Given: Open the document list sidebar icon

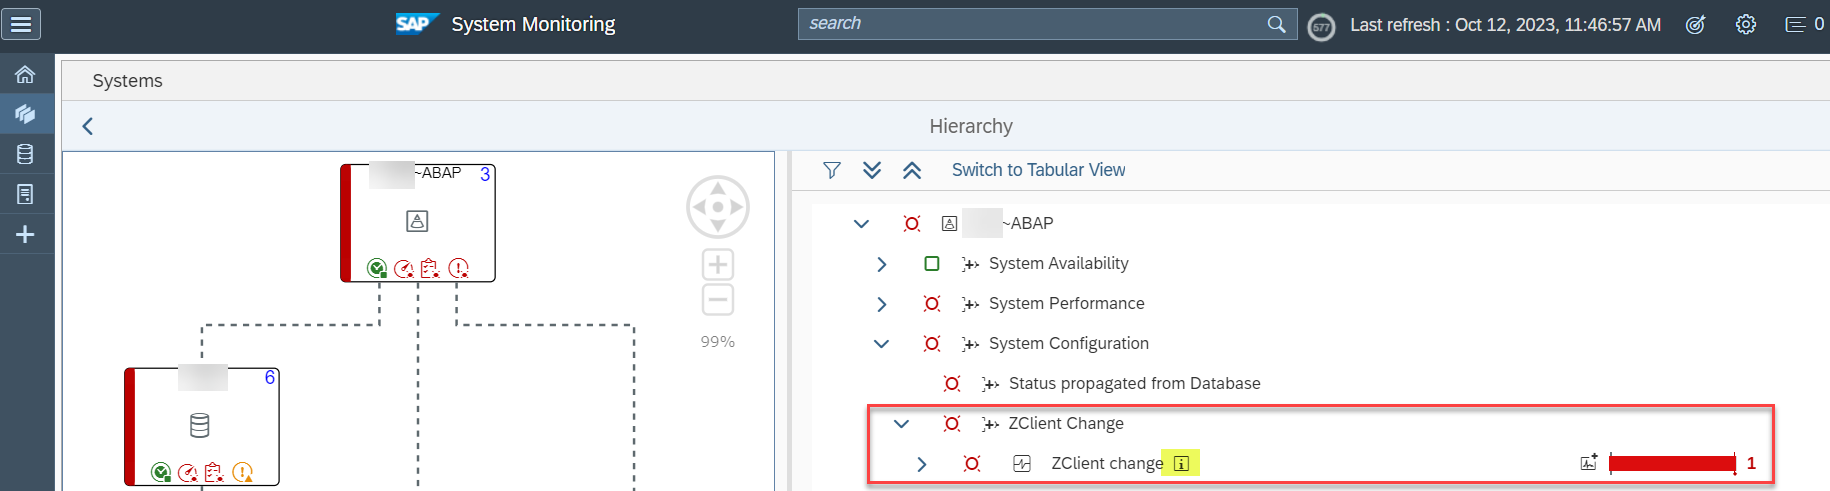Looking at the screenshot, I should point(25,194).
